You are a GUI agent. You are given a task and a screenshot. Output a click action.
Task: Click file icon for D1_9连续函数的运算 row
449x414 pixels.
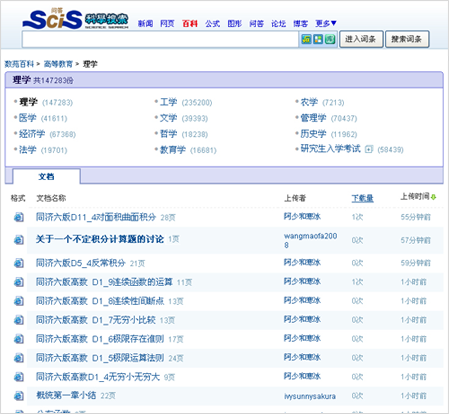click(19, 282)
